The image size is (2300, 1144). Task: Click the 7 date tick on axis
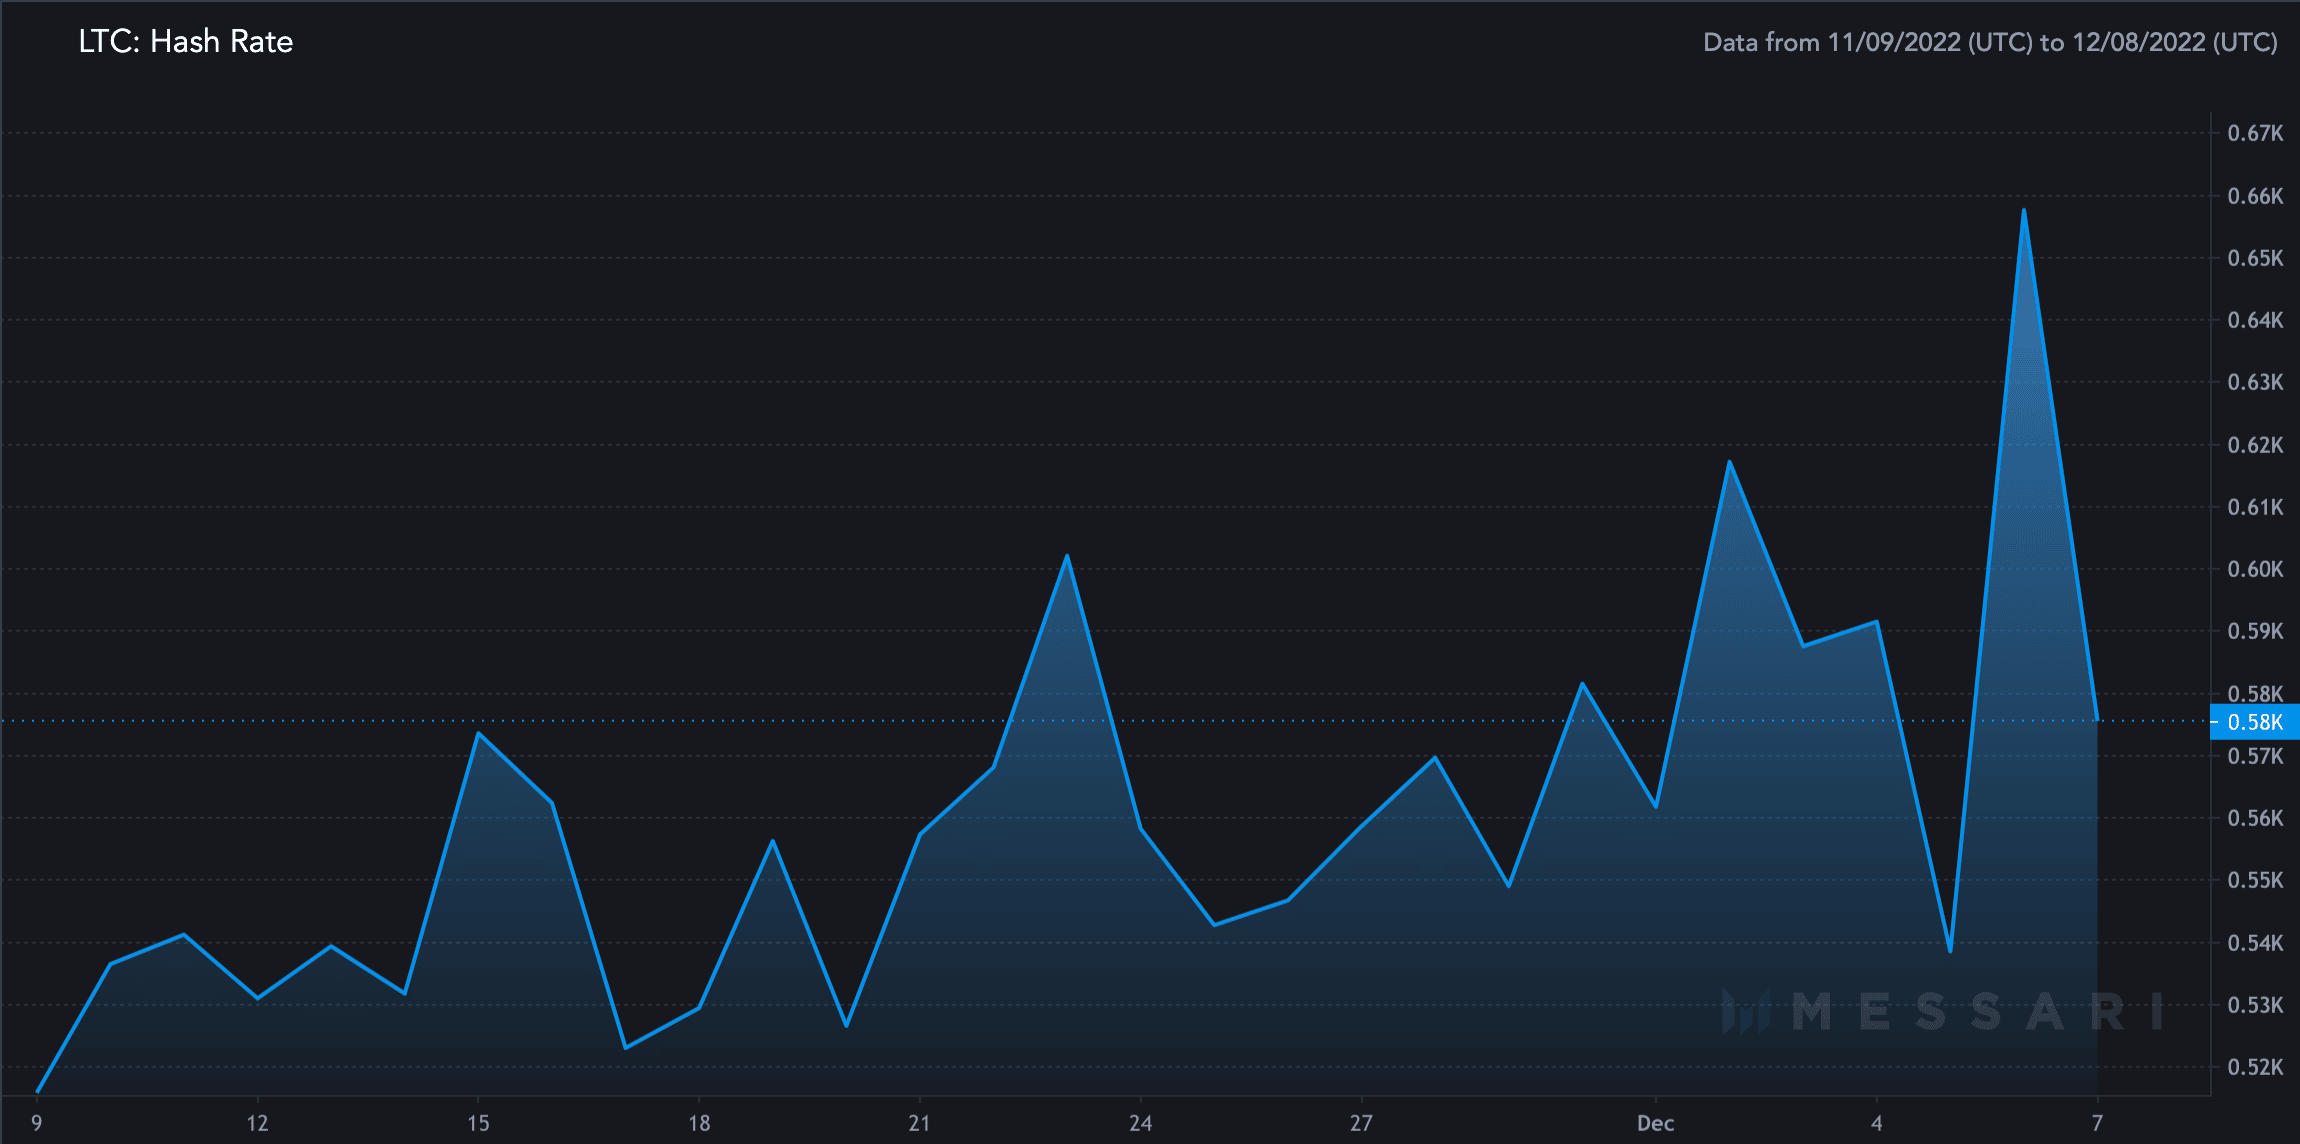click(x=2097, y=1123)
